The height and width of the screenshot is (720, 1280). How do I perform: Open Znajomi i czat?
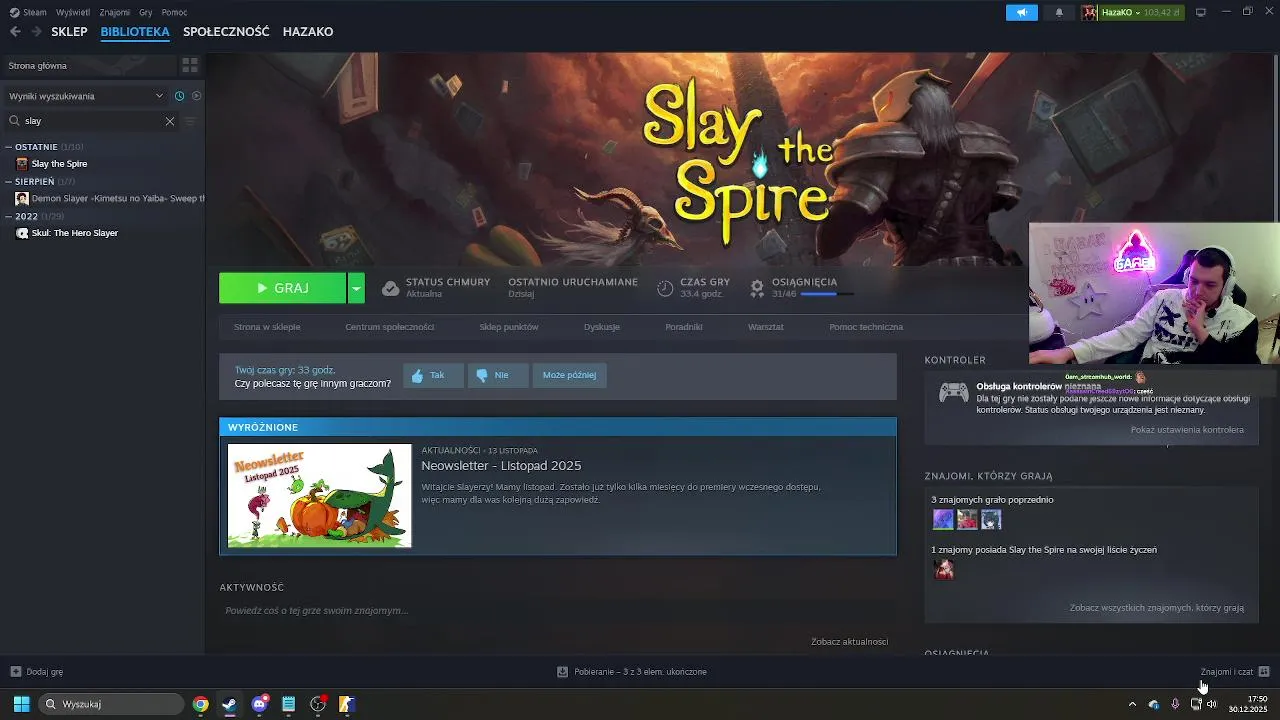tap(1235, 672)
